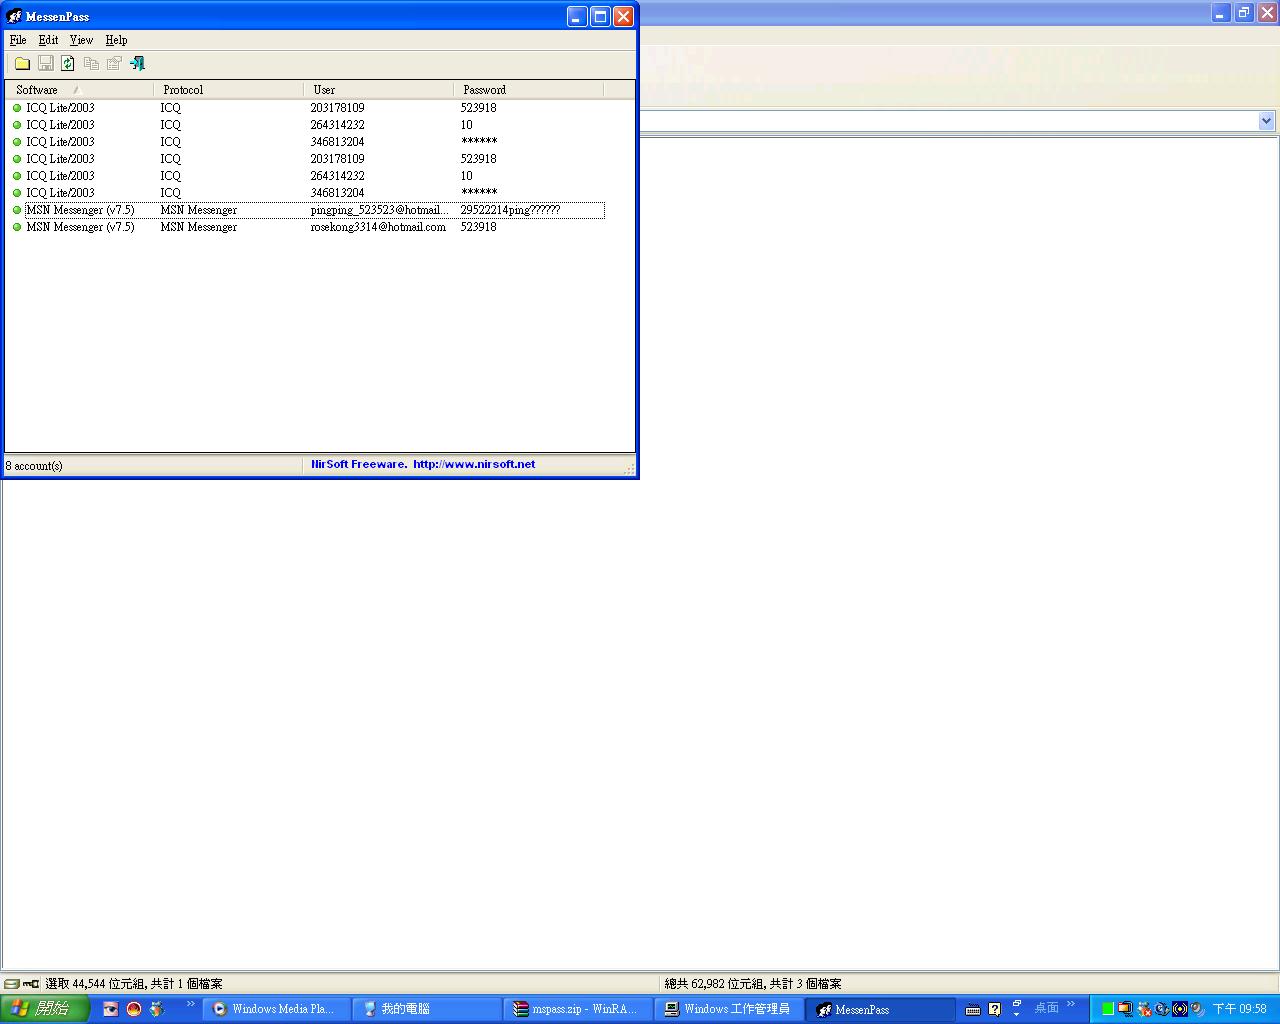
Task: Click the Exit door toolbar icon
Action: (137, 63)
